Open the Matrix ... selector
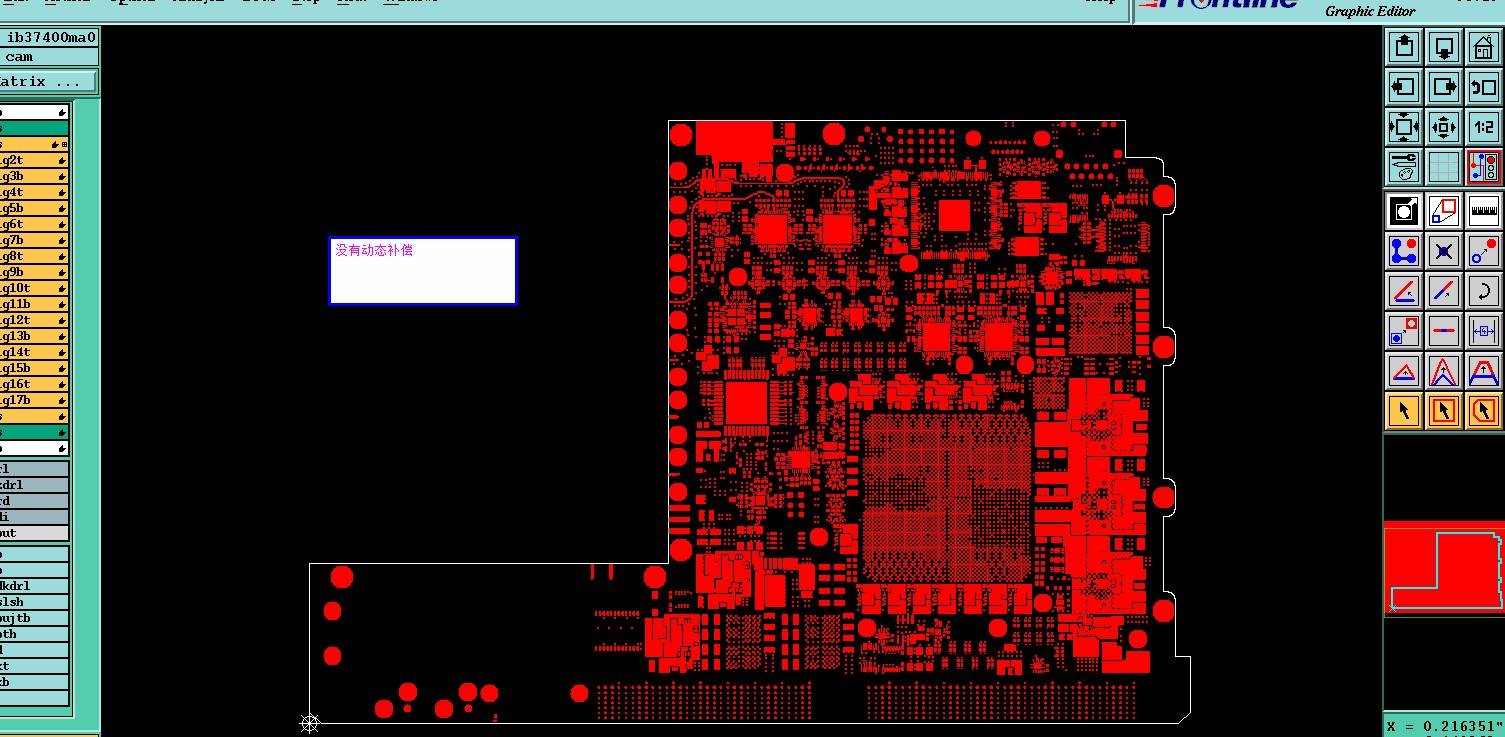Image resolution: width=1505 pixels, height=737 pixels. [48, 82]
